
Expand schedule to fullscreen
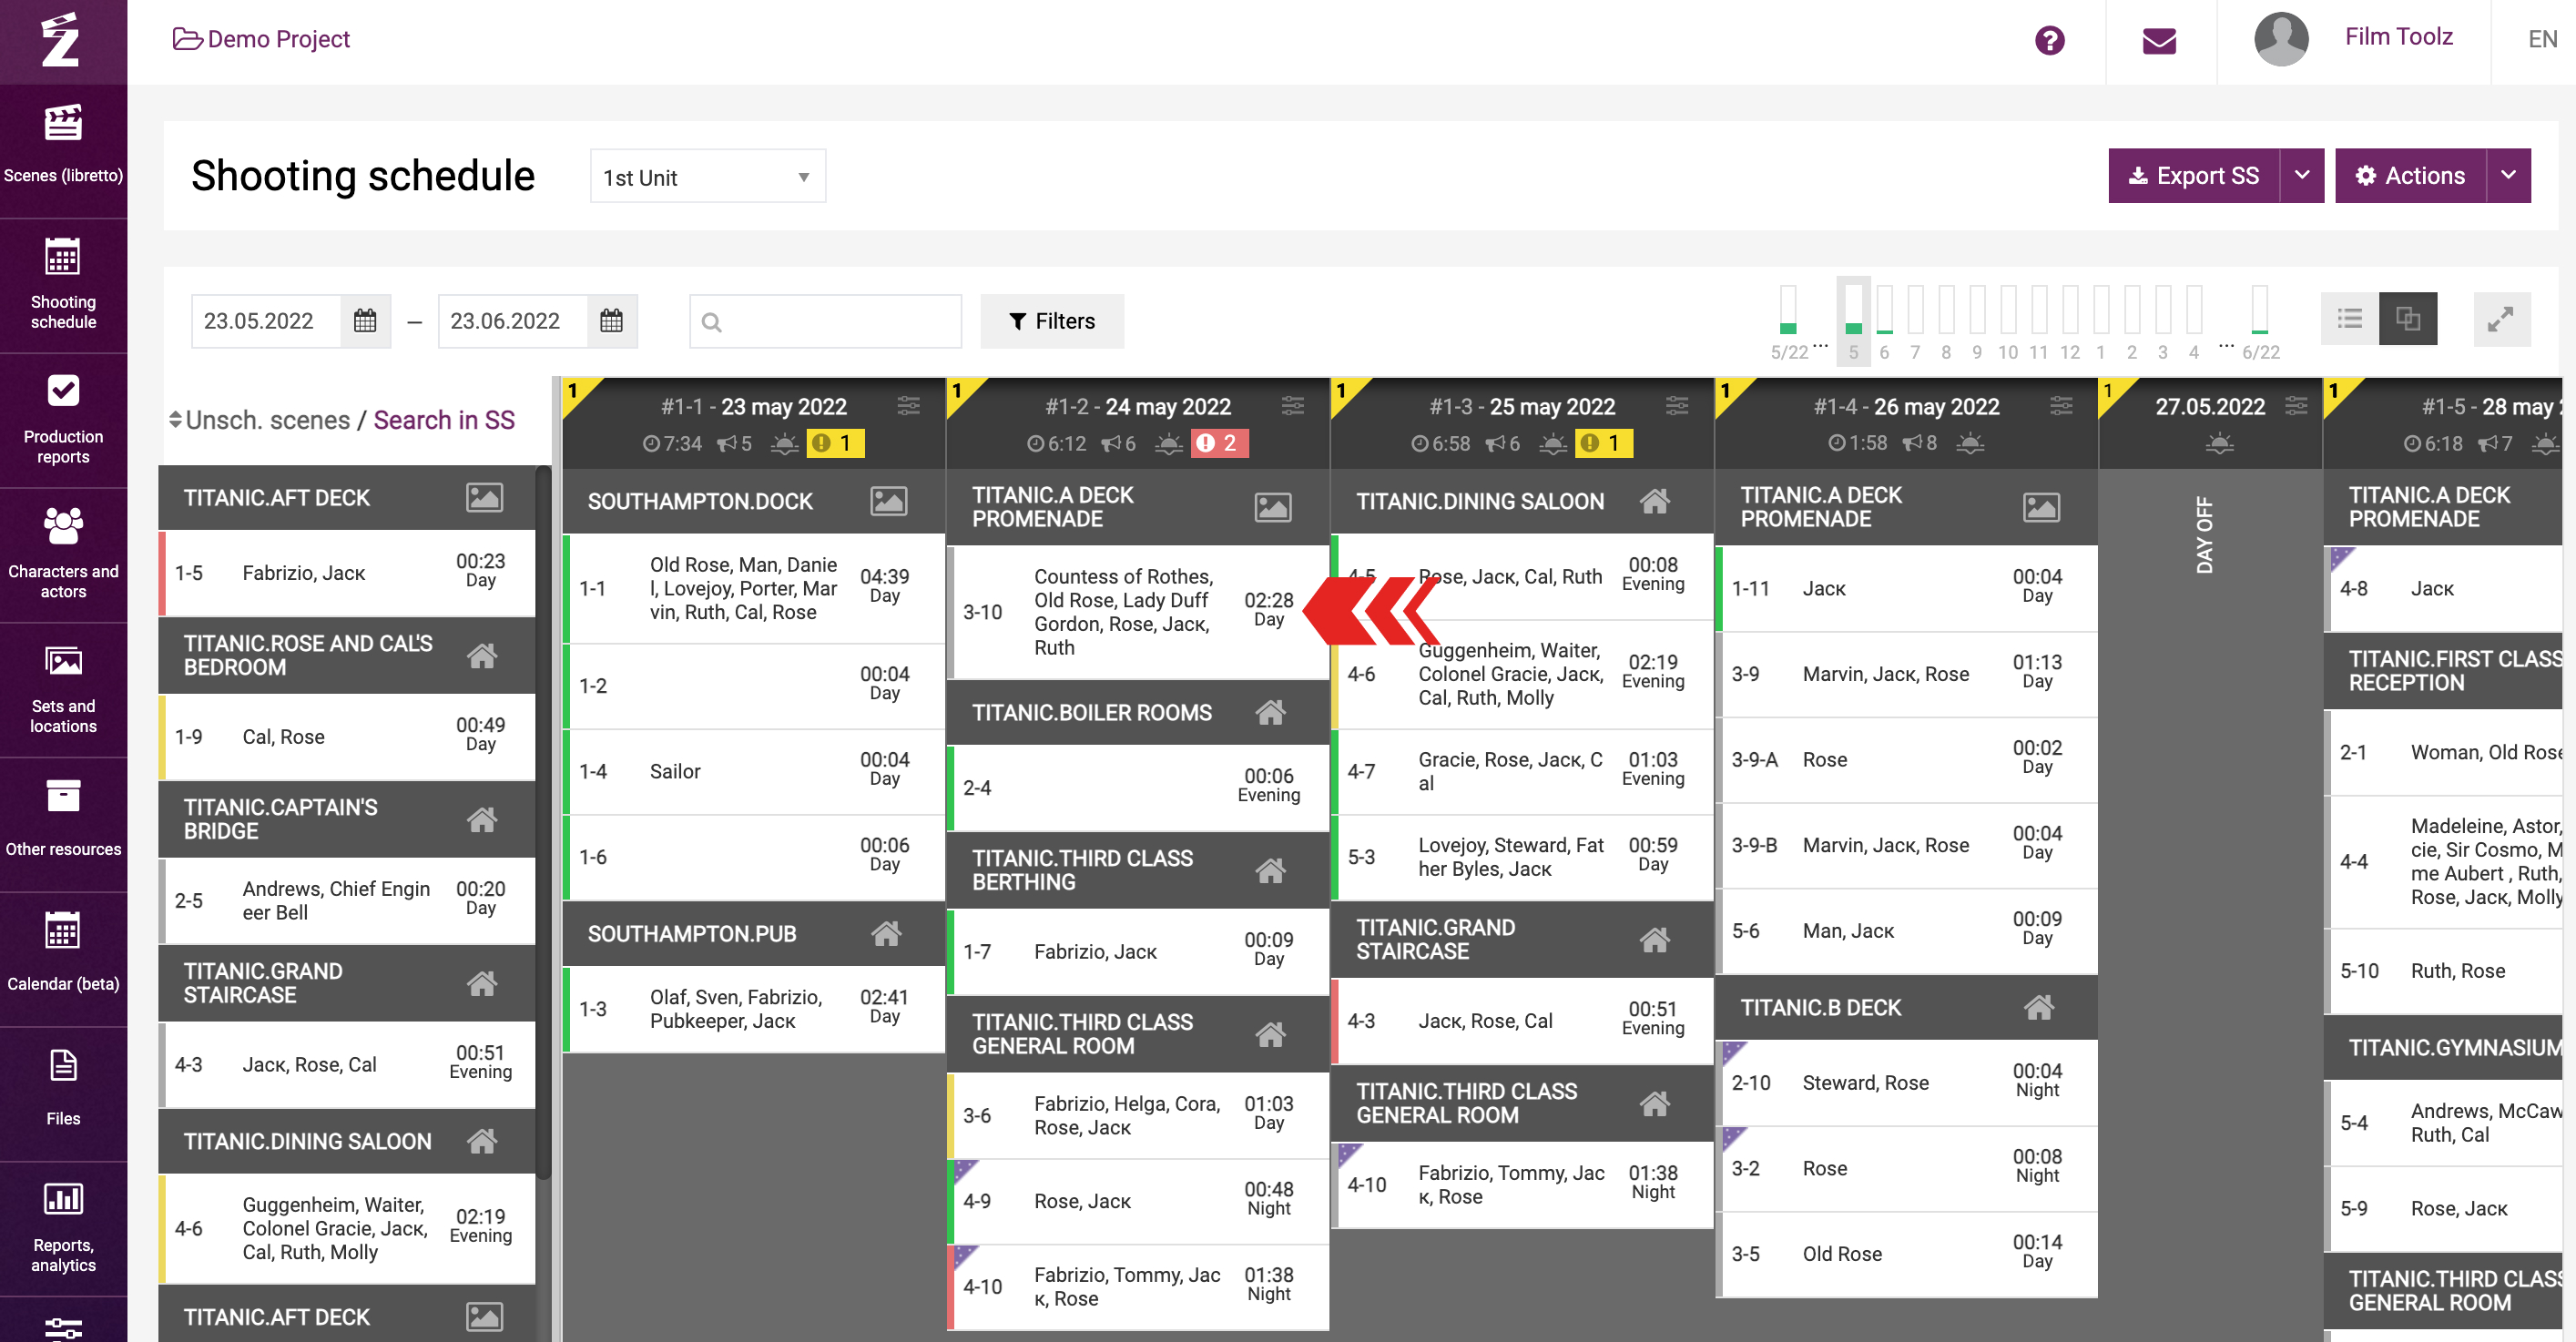[2501, 319]
